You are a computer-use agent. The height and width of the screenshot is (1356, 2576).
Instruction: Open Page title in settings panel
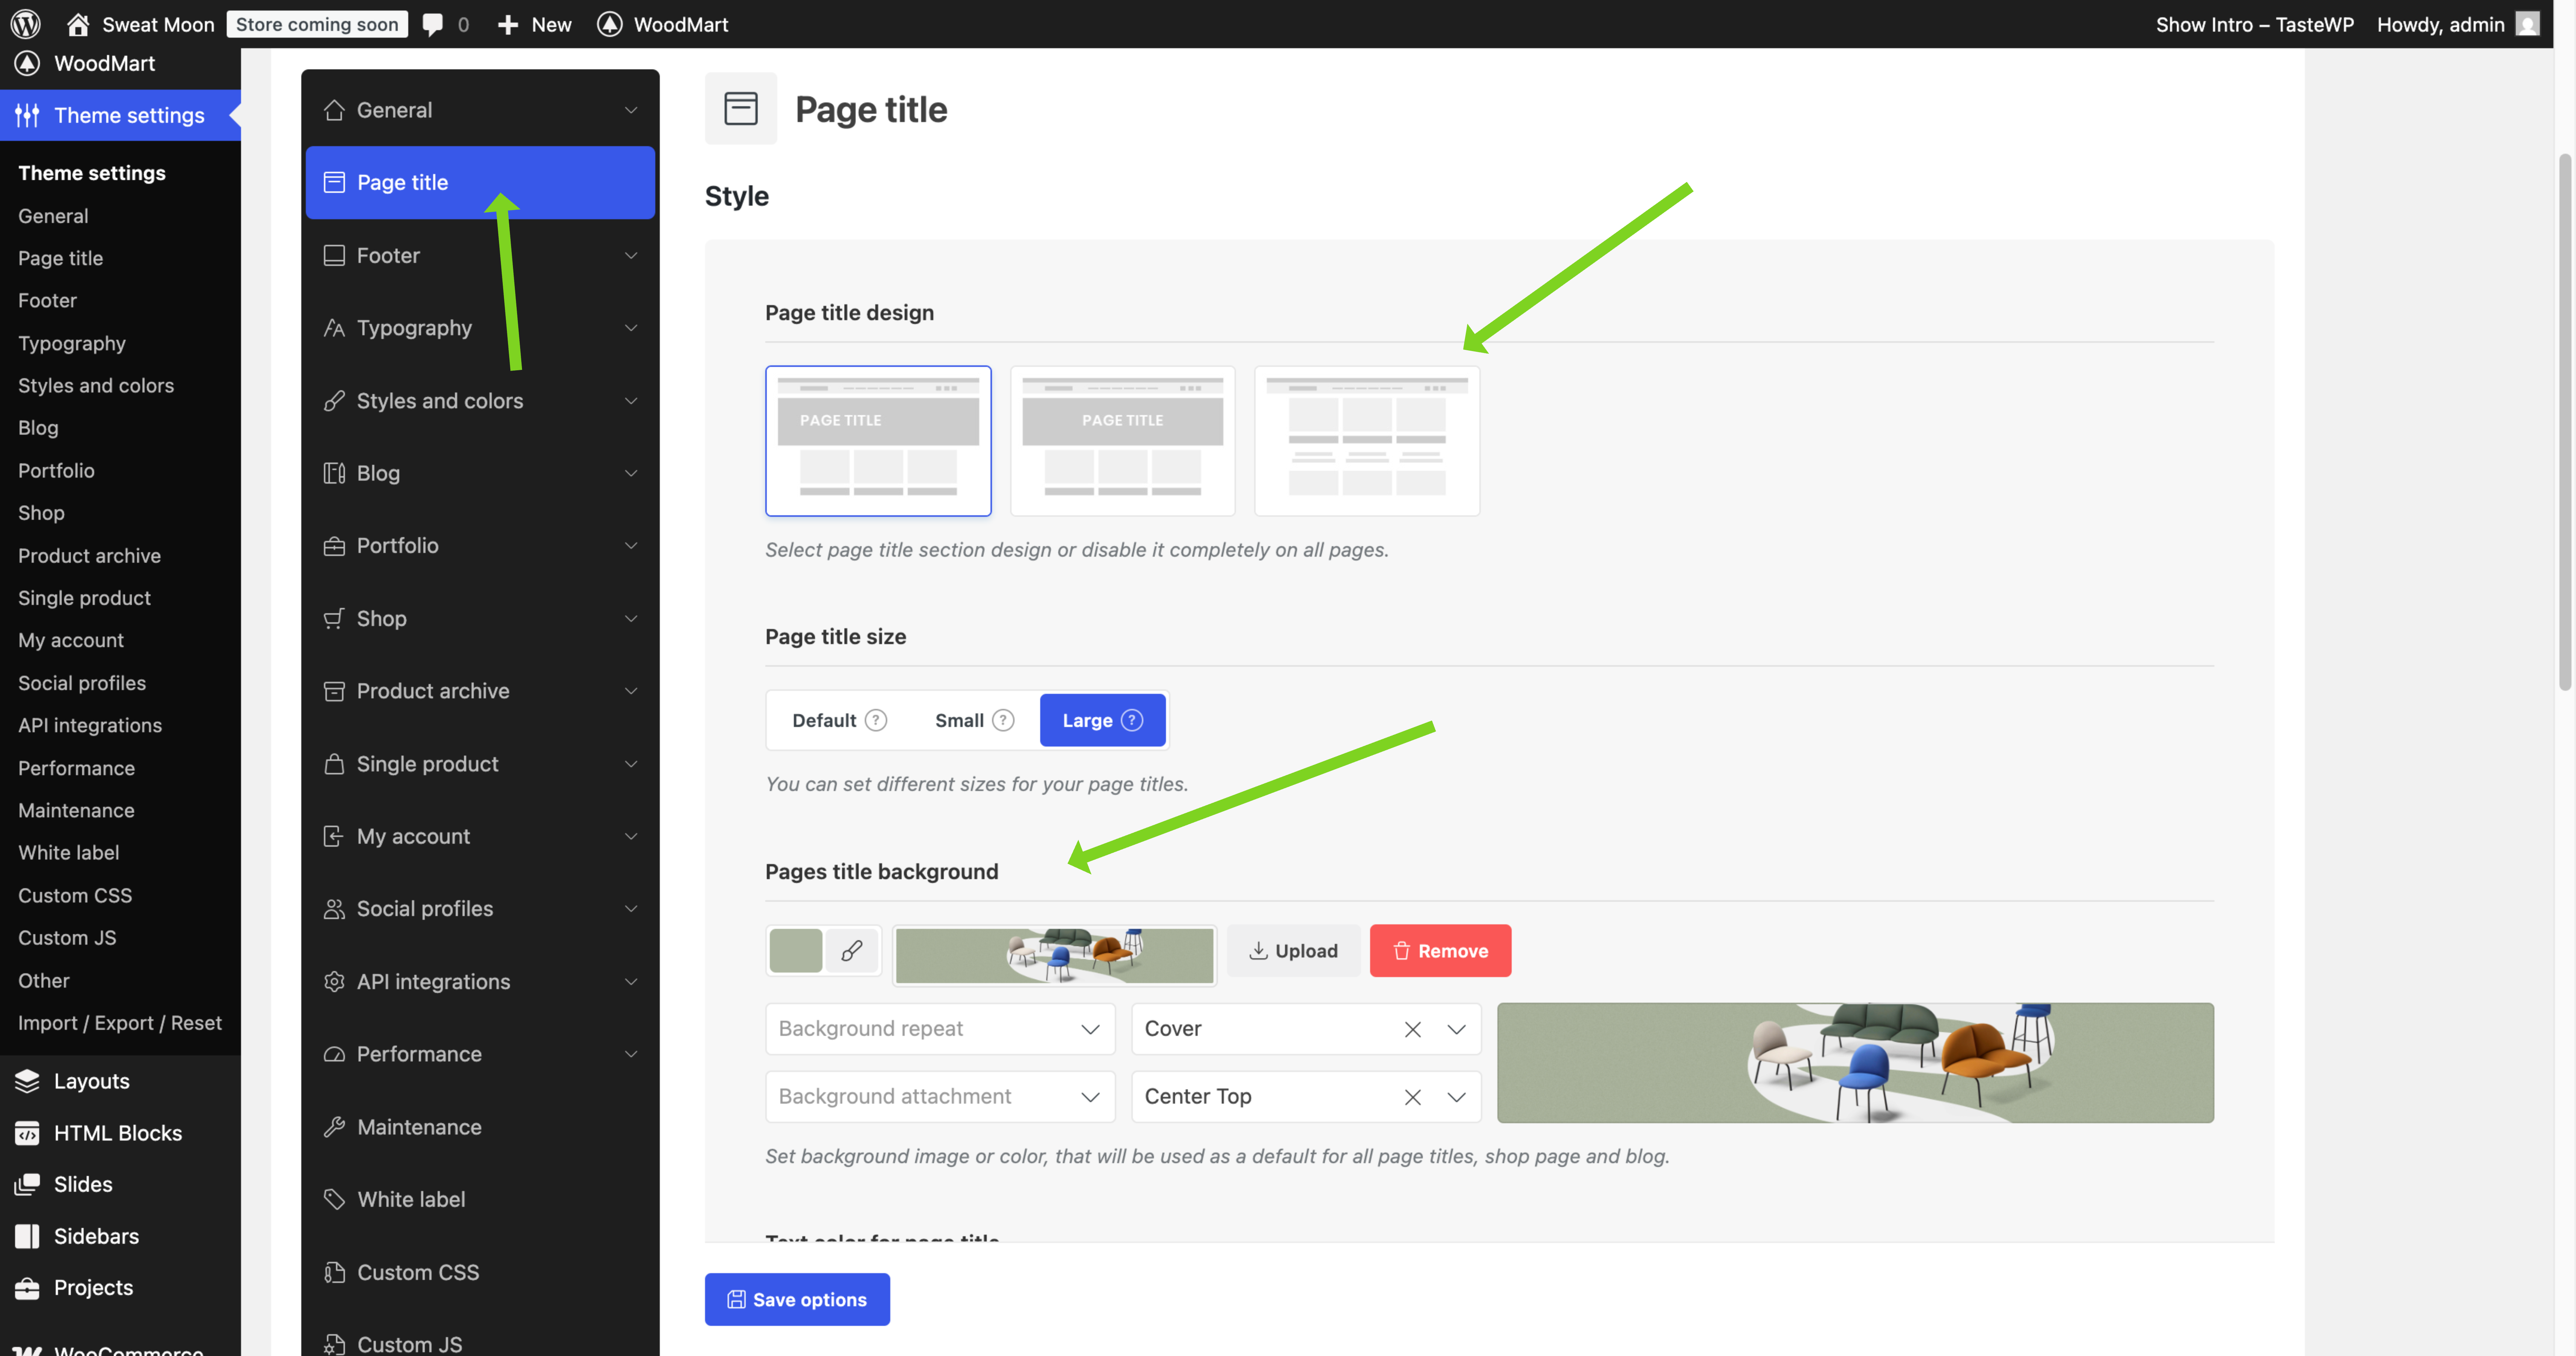pyautogui.click(x=480, y=183)
